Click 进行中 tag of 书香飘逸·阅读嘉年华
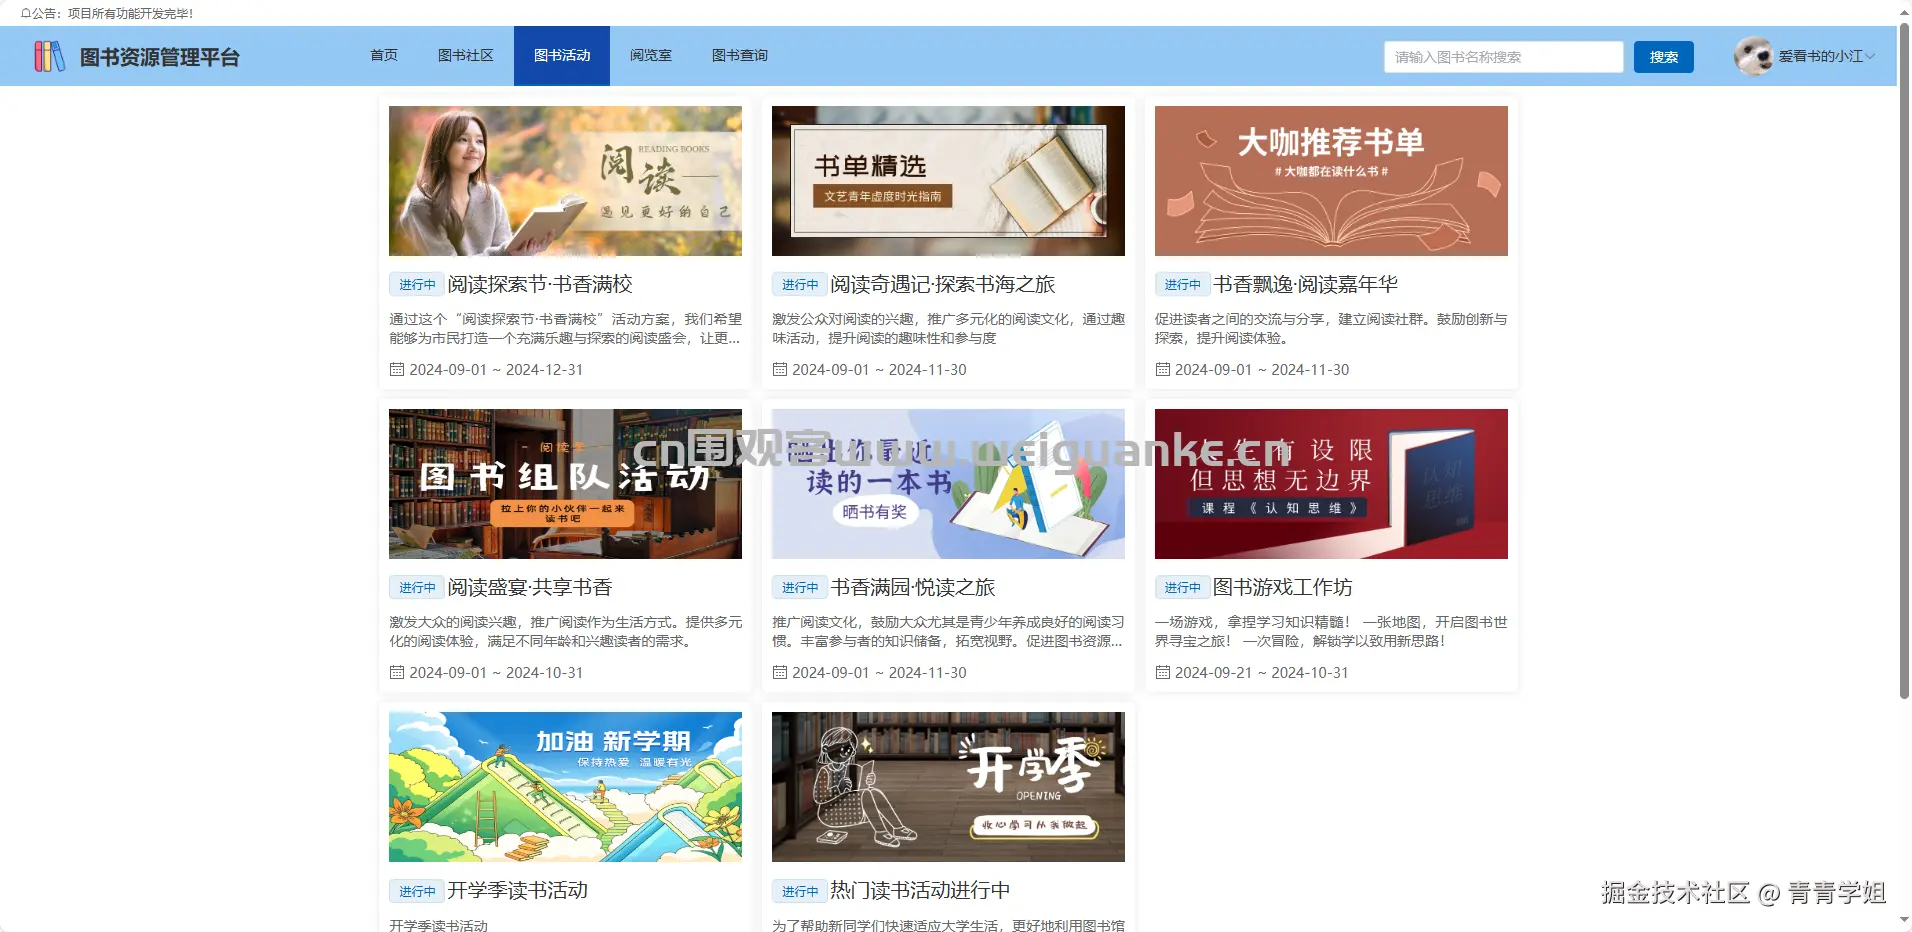 point(1183,285)
